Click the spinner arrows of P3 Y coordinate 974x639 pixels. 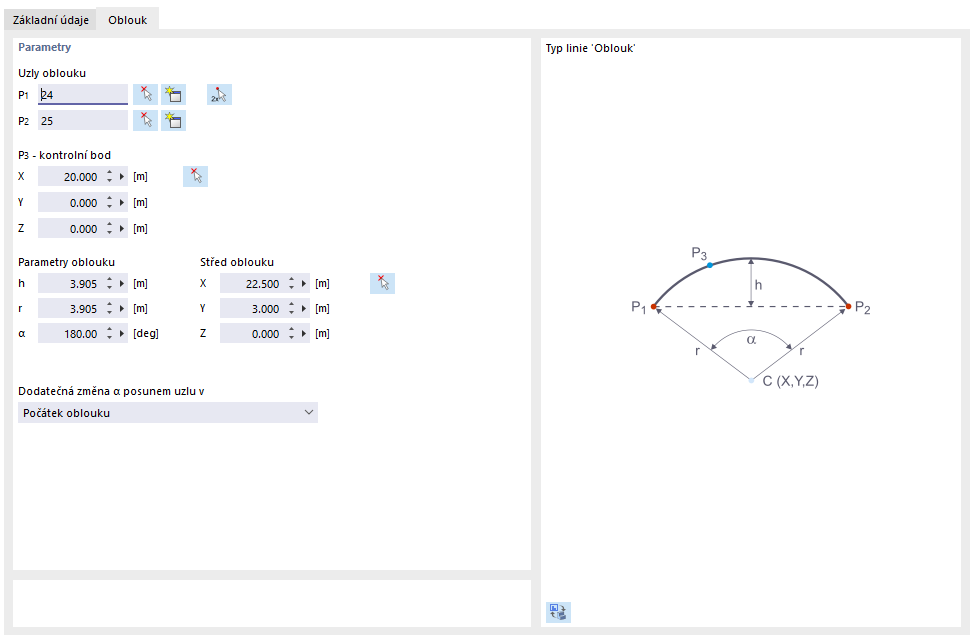pos(109,203)
